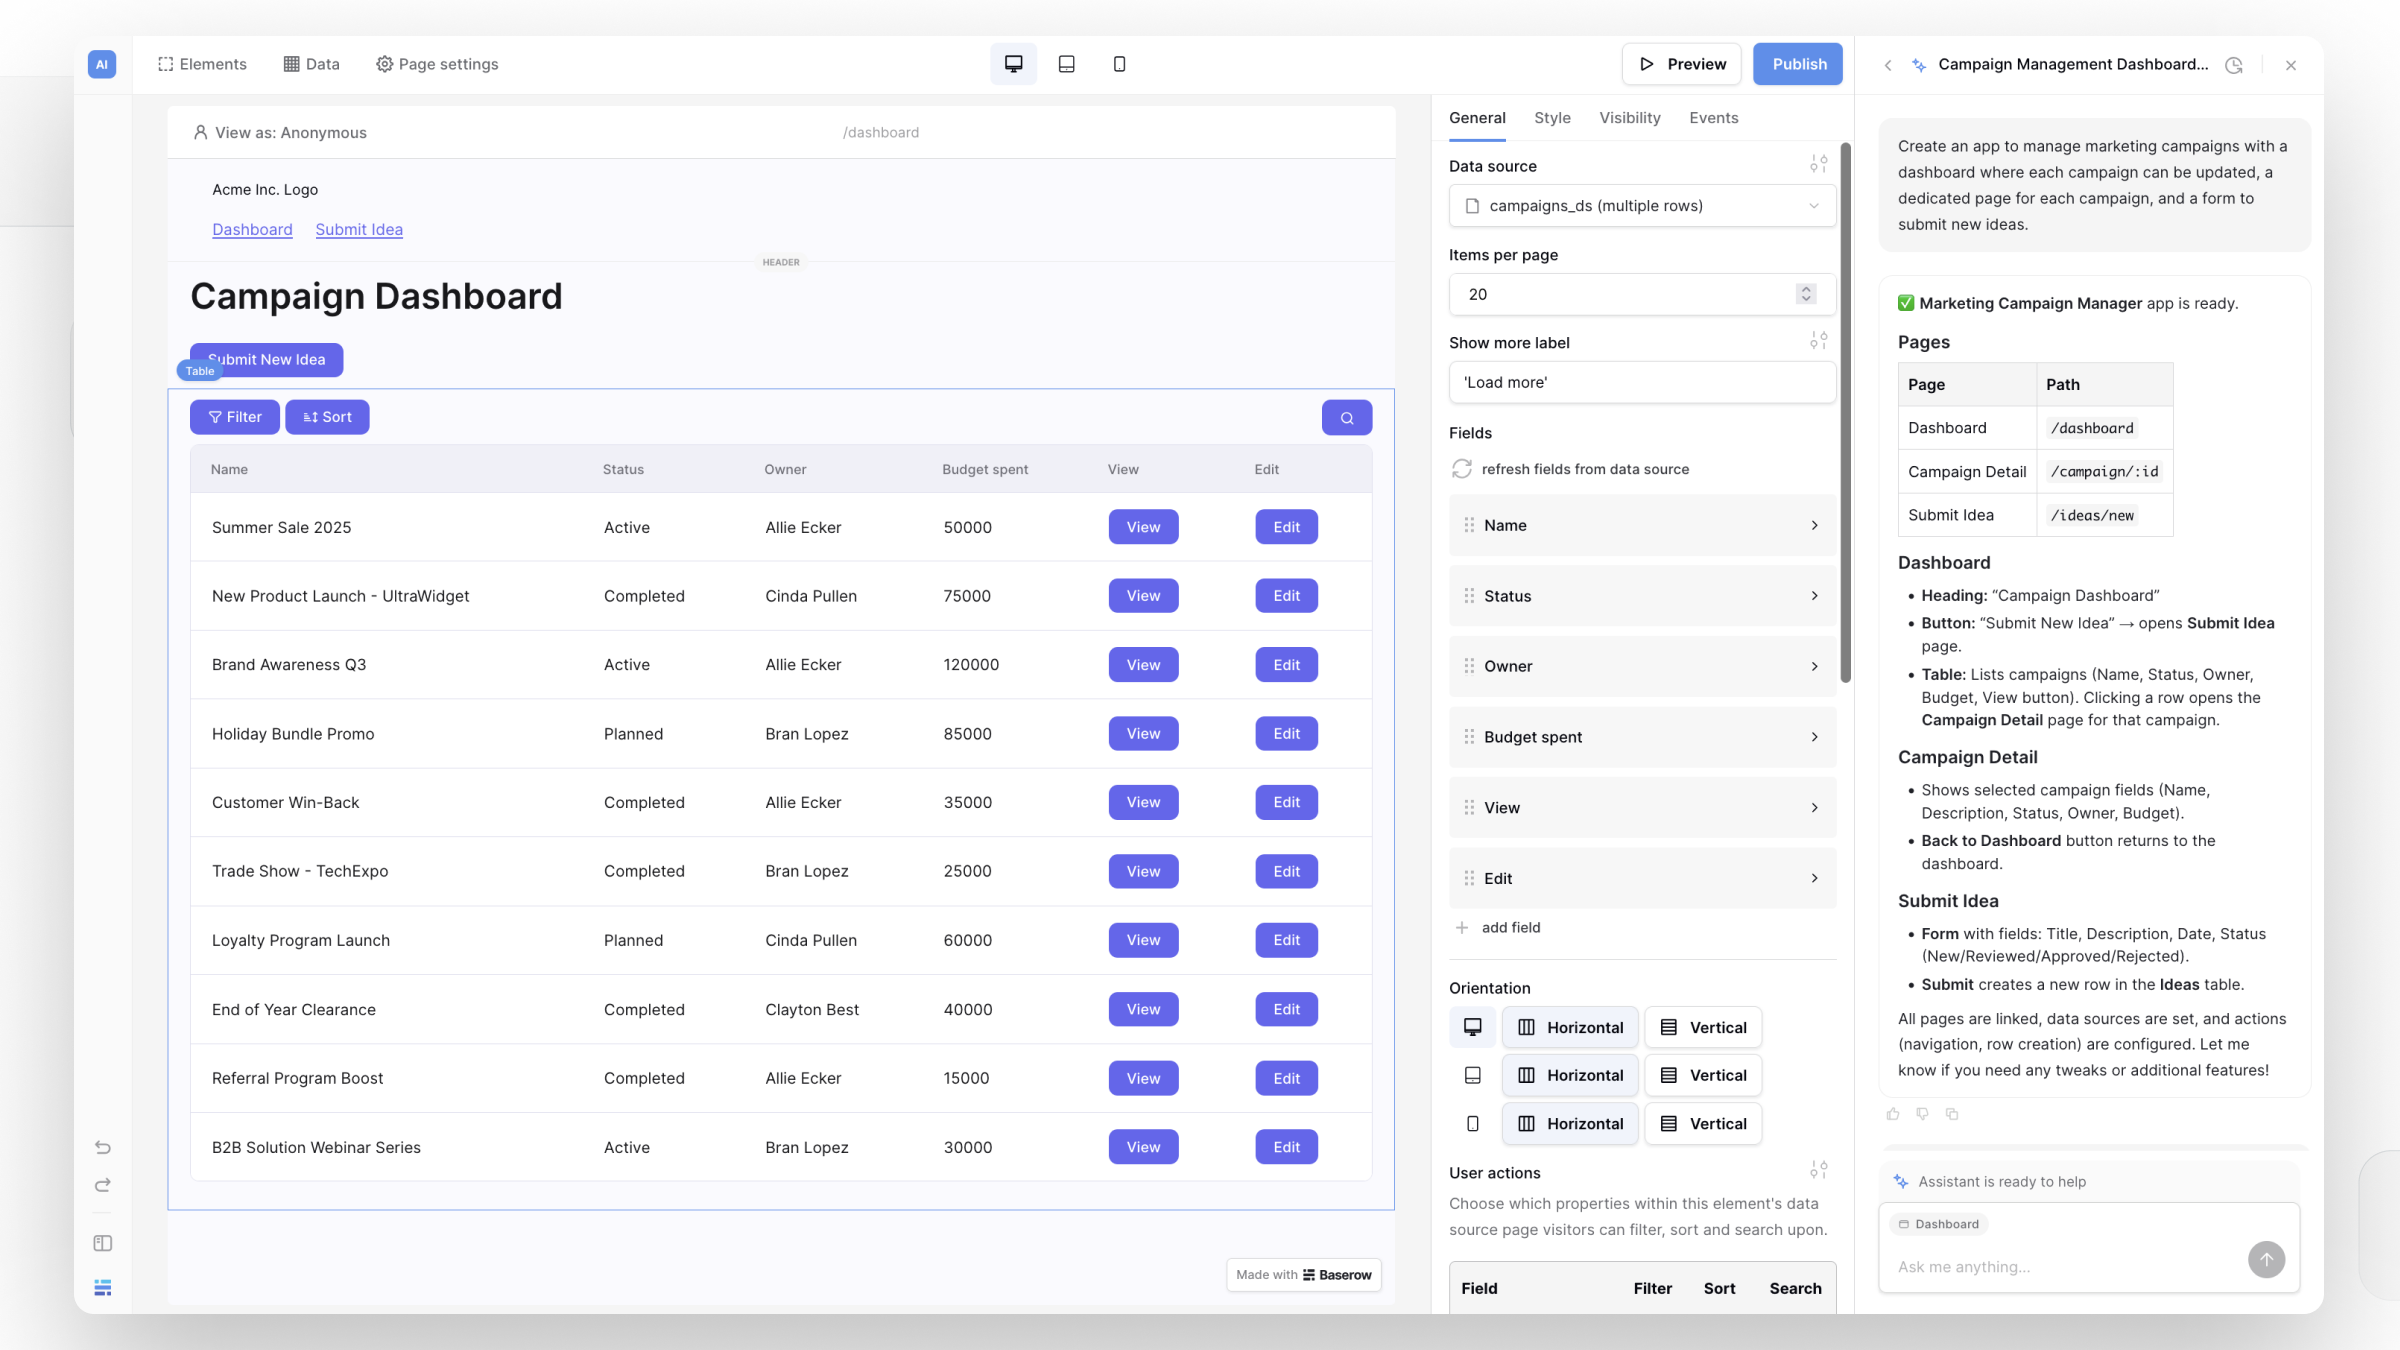Give thumbs up to the assistant response
Screen dimensions: 2400x1350
coord(1893,1114)
